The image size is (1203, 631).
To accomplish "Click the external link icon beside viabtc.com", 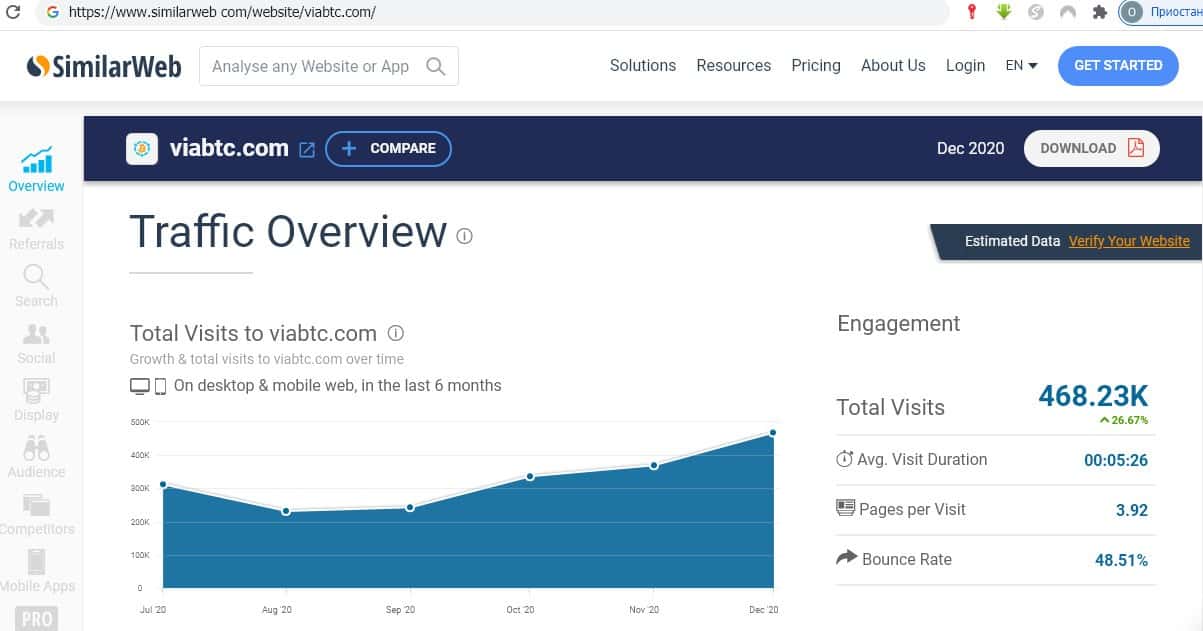I will tap(307, 149).
